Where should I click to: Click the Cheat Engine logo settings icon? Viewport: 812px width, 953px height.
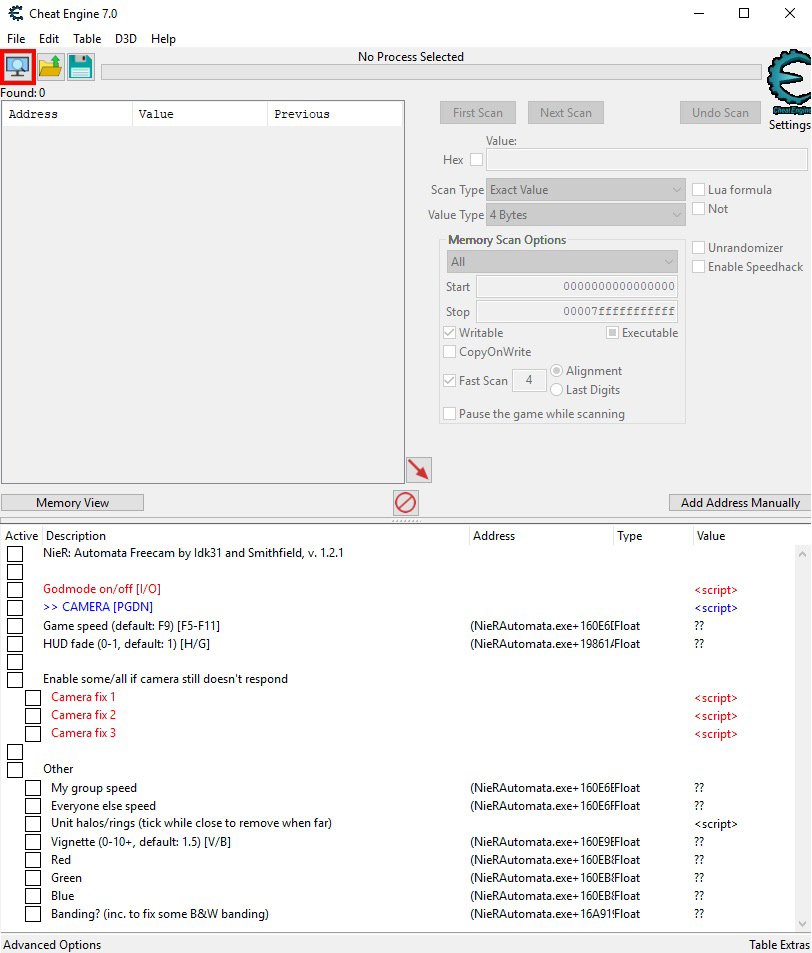click(x=789, y=82)
